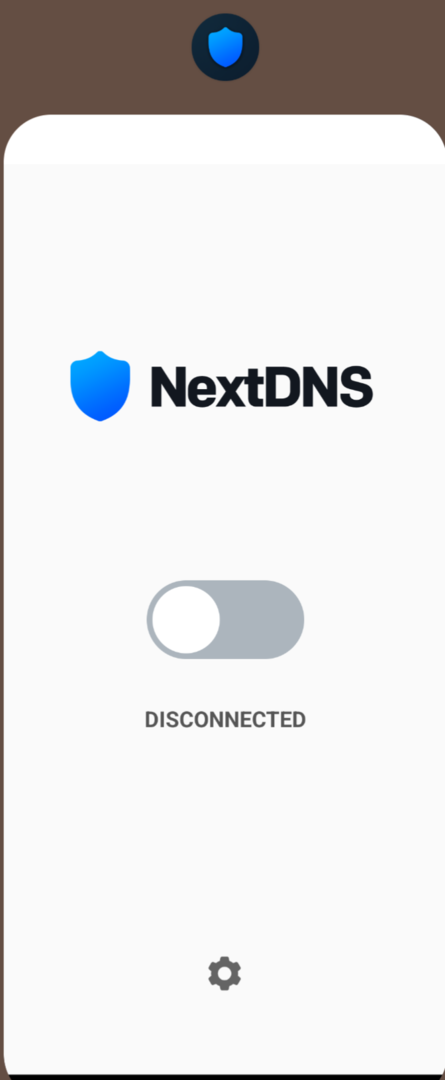The image size is (445, 1080).
Task: Open the recent-apps menu from the circular shield icon
Action: click(x=225, y=48)
